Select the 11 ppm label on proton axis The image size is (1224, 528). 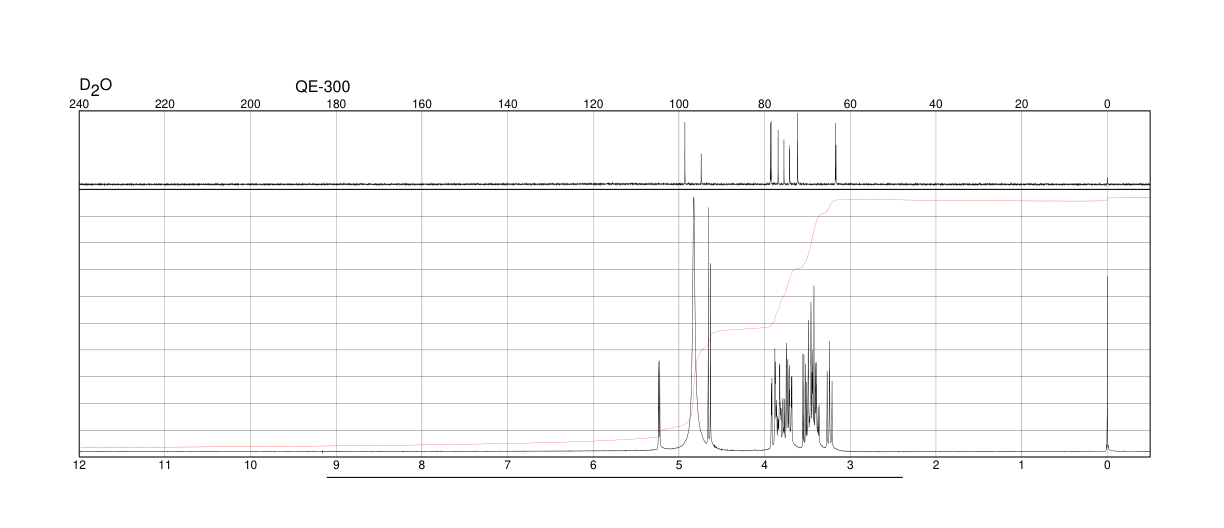point(165,466)
